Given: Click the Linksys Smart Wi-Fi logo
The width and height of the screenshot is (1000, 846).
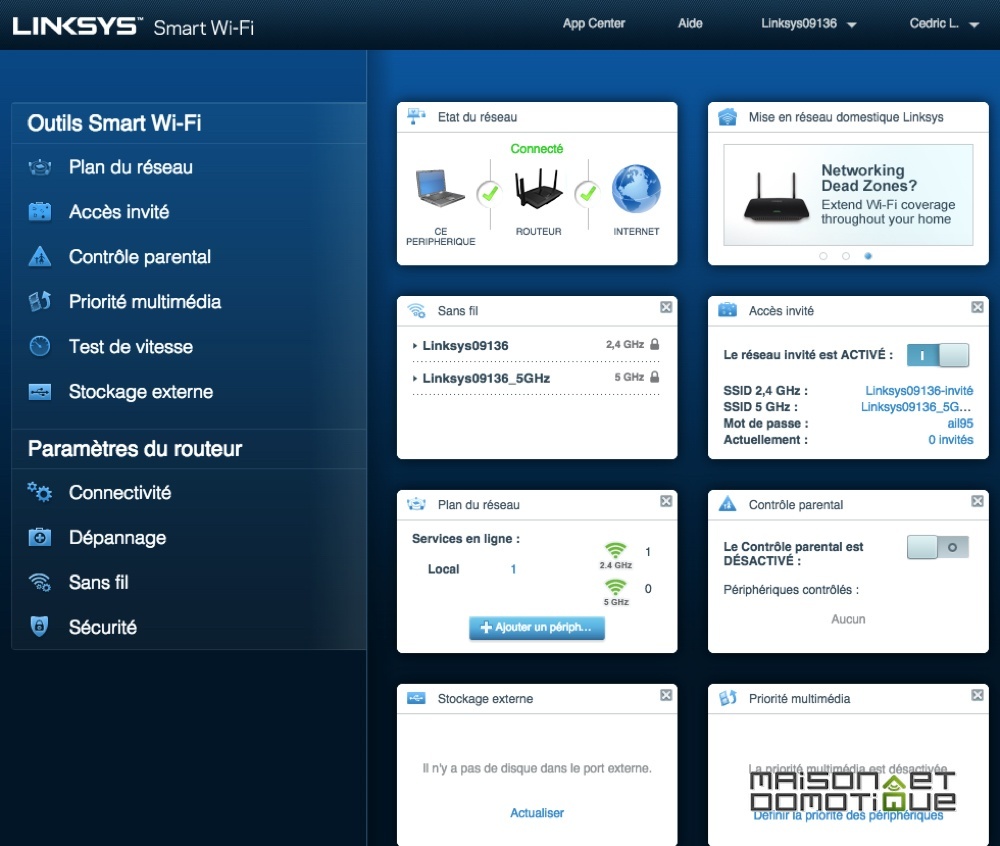Looking at the screenshot, I should (133, 26).
